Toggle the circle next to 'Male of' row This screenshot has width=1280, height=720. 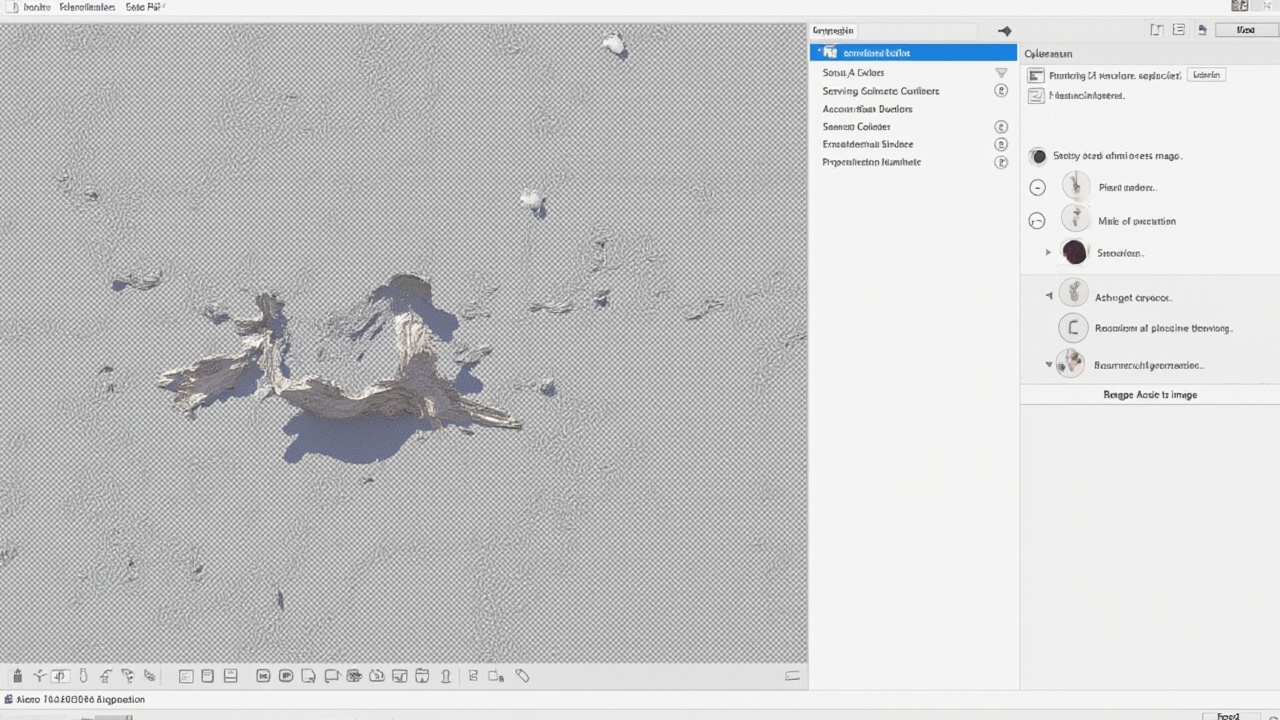(x=1037, y=221)
